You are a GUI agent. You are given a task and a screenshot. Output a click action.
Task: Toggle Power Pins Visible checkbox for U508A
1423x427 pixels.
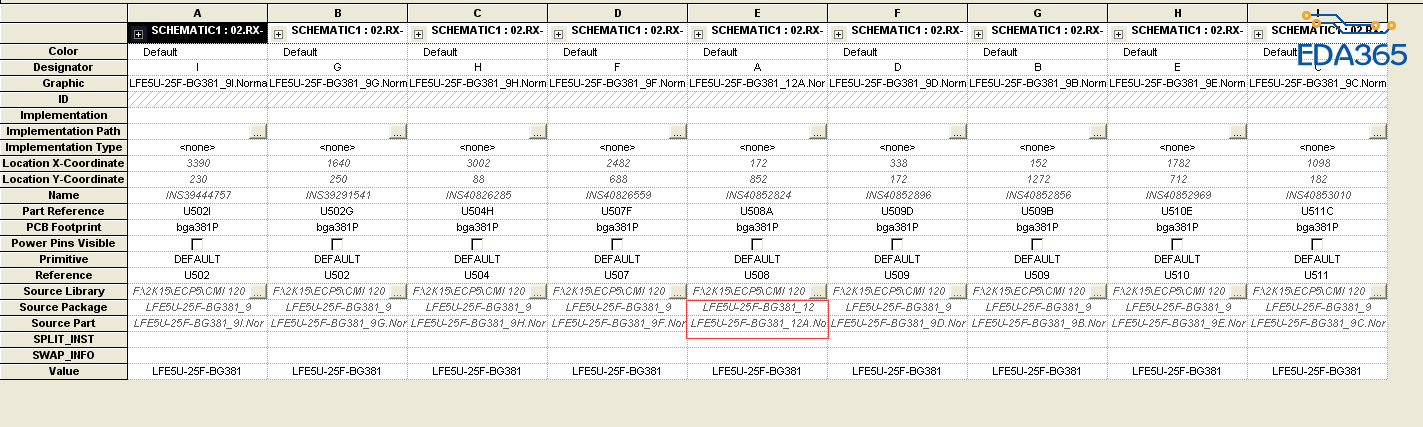pos(757,244)
